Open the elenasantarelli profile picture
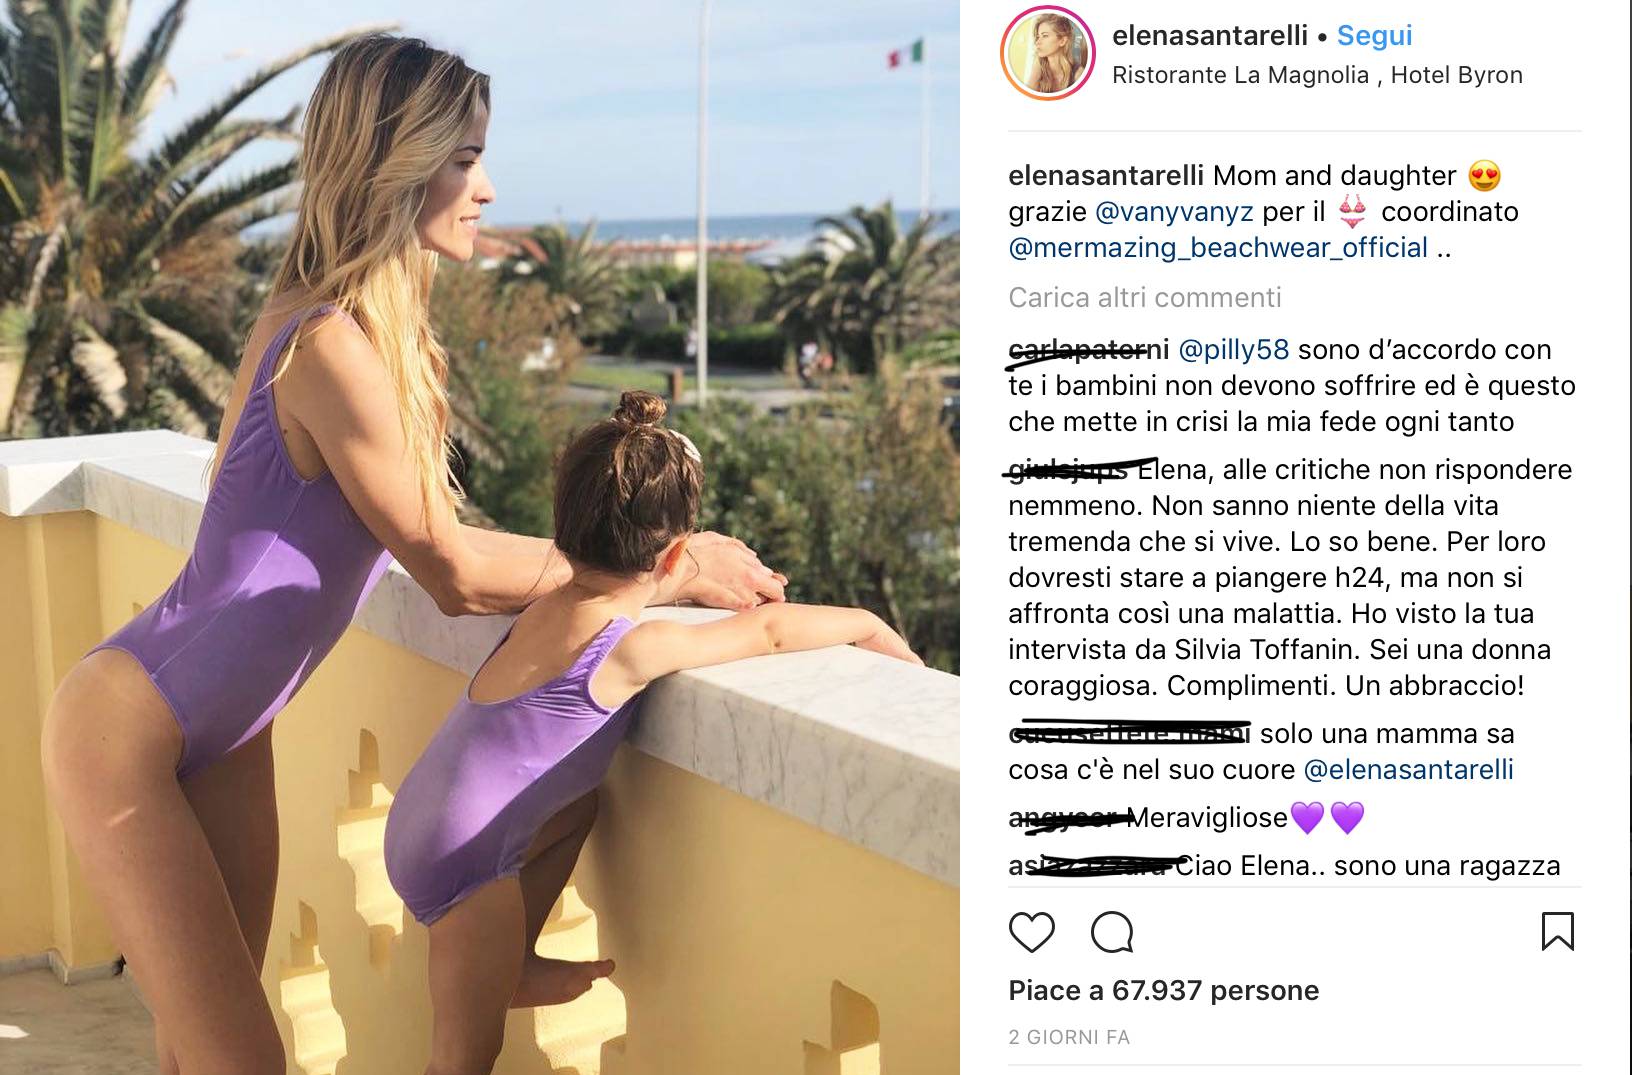This screenshot has width=1632, height=1075. (1047, 54)
